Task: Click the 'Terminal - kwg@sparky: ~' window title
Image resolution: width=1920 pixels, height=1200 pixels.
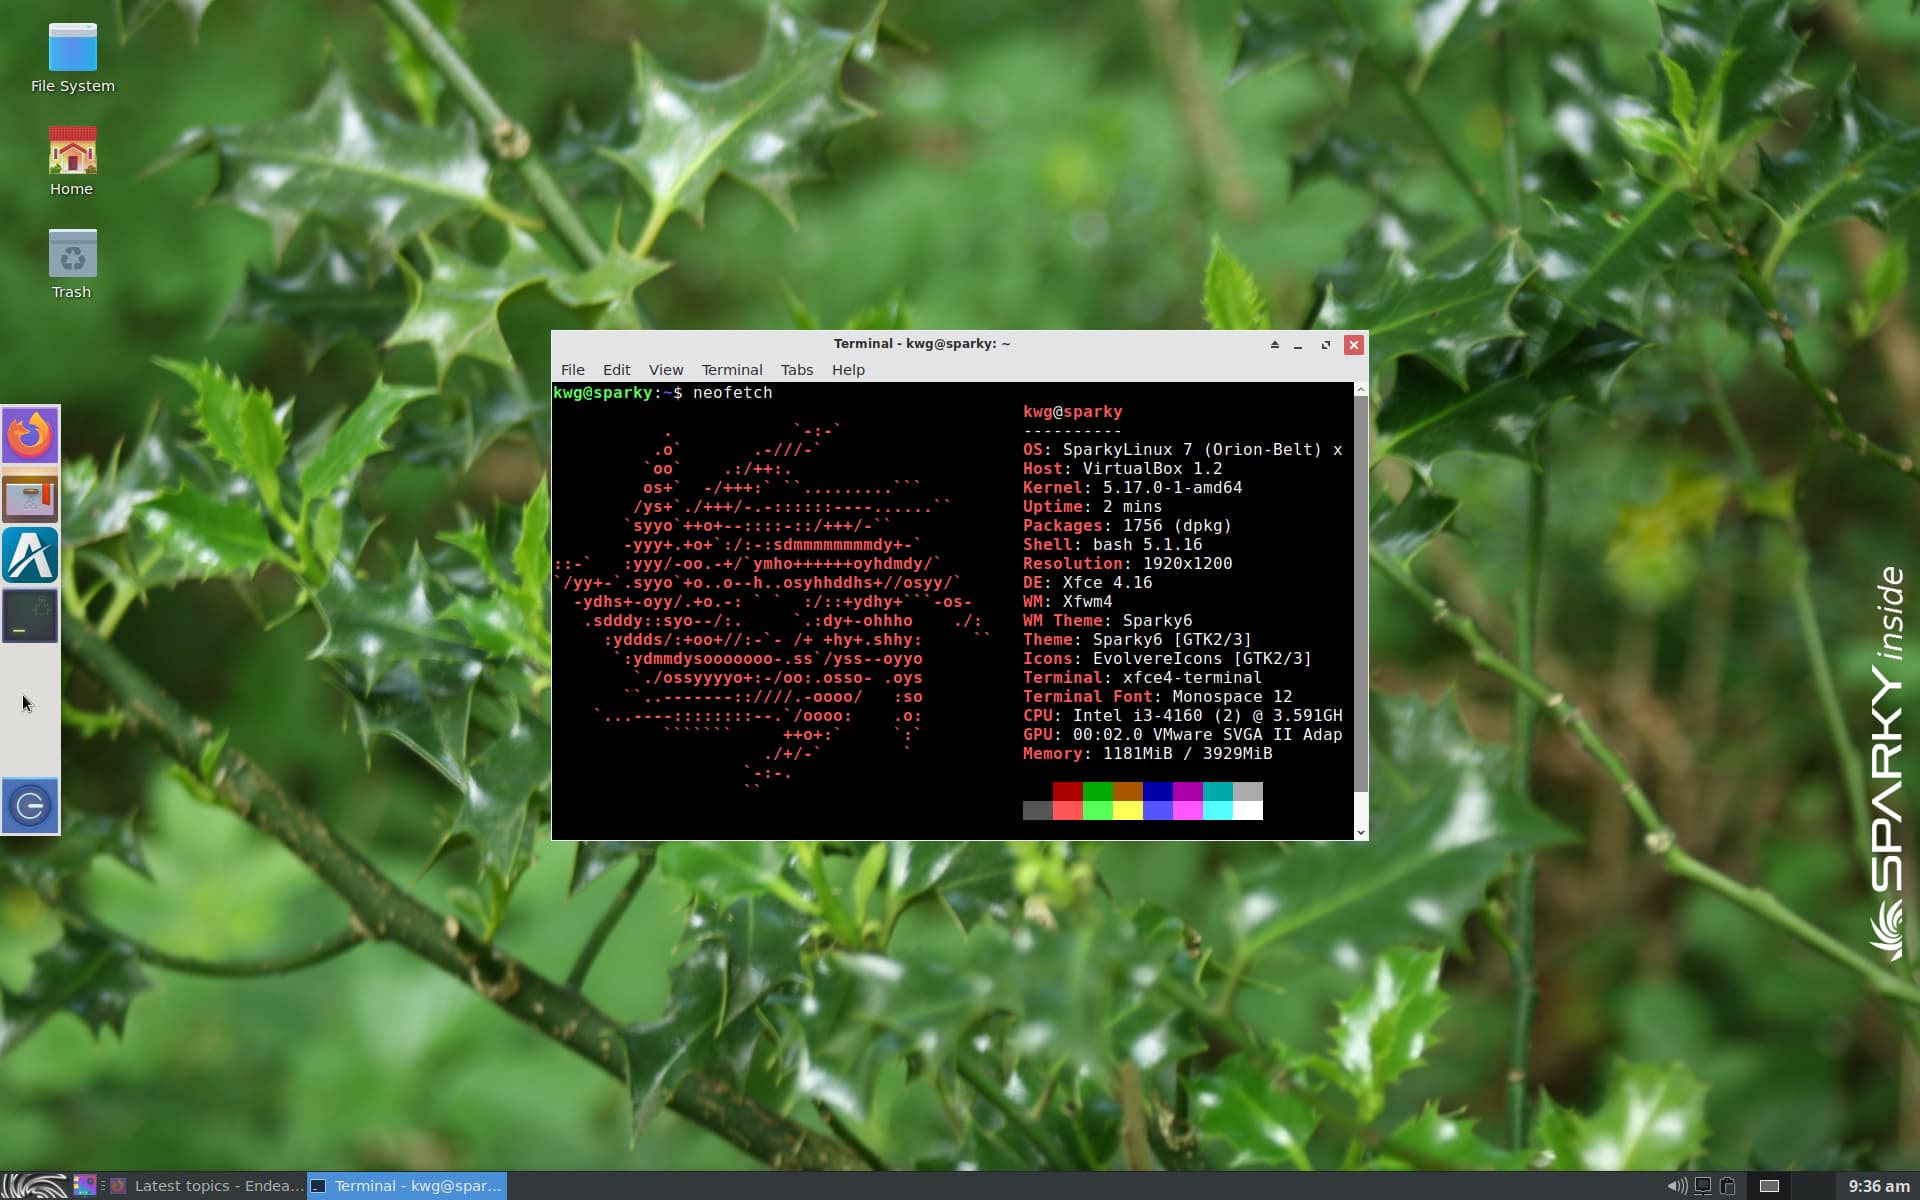Action: click(921, 344)
